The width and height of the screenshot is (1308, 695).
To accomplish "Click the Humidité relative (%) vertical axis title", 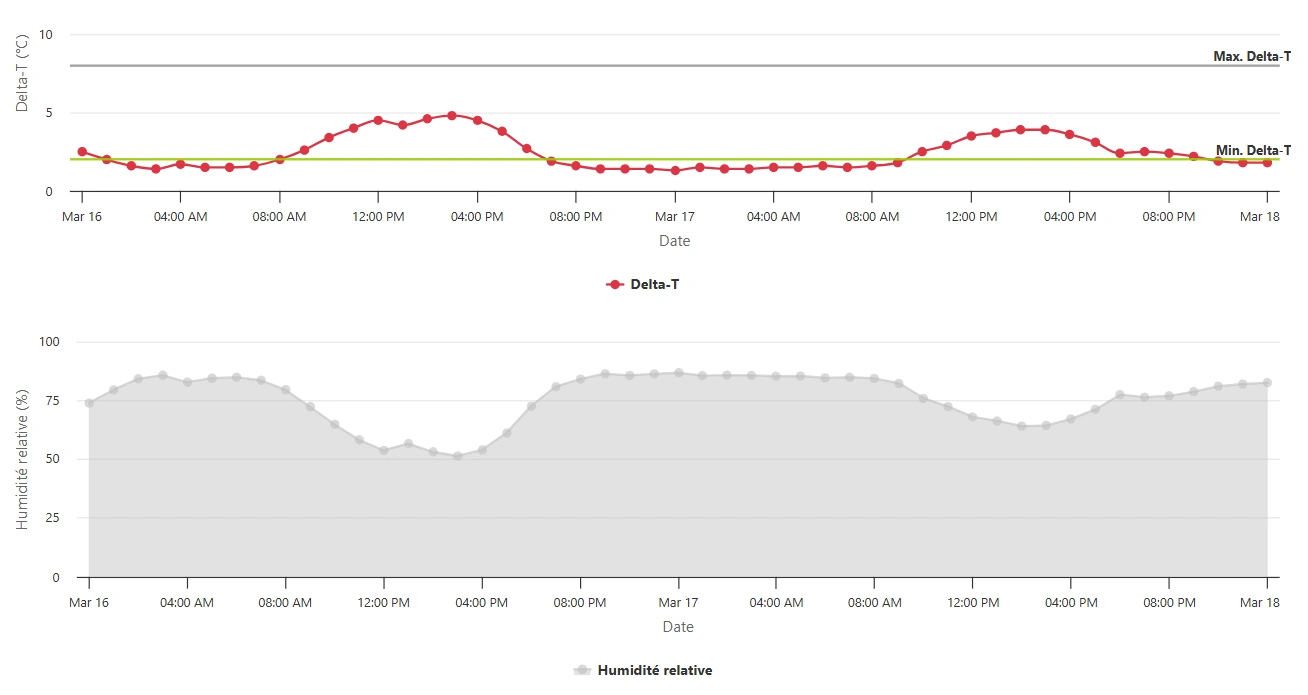I will pos(22,460).
